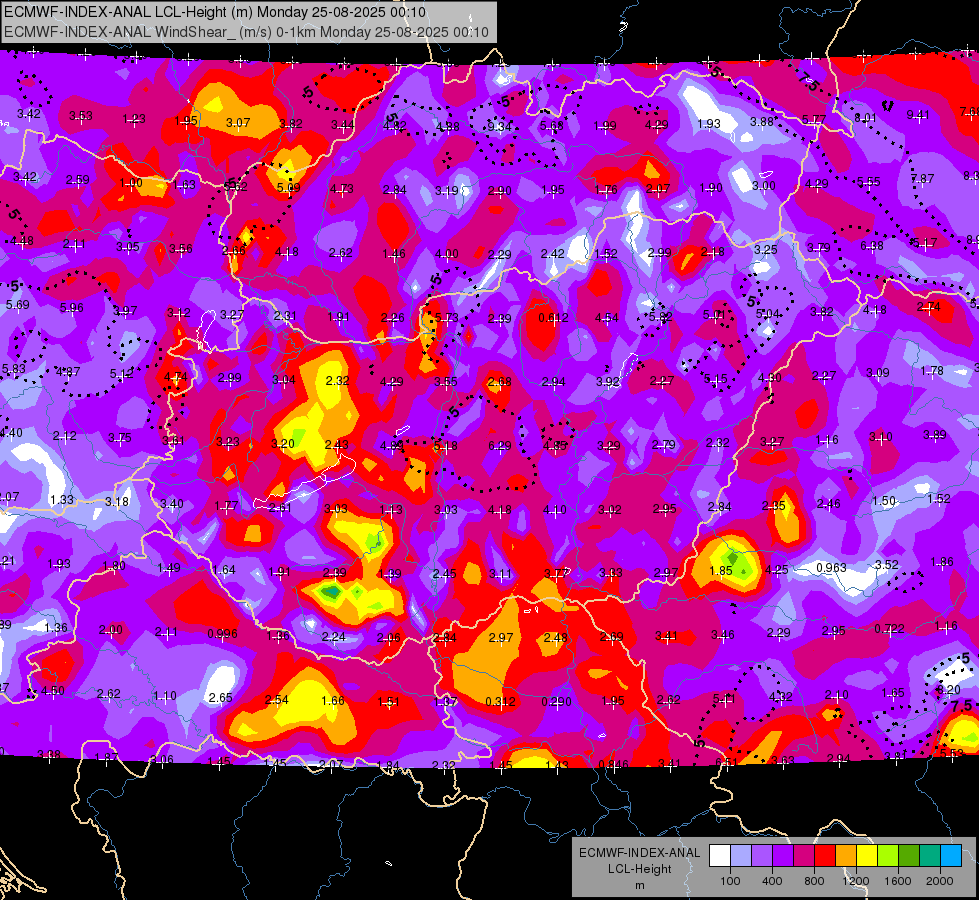Click the dark green legend swatch
979x900 pixels.
tap(908, 856)
